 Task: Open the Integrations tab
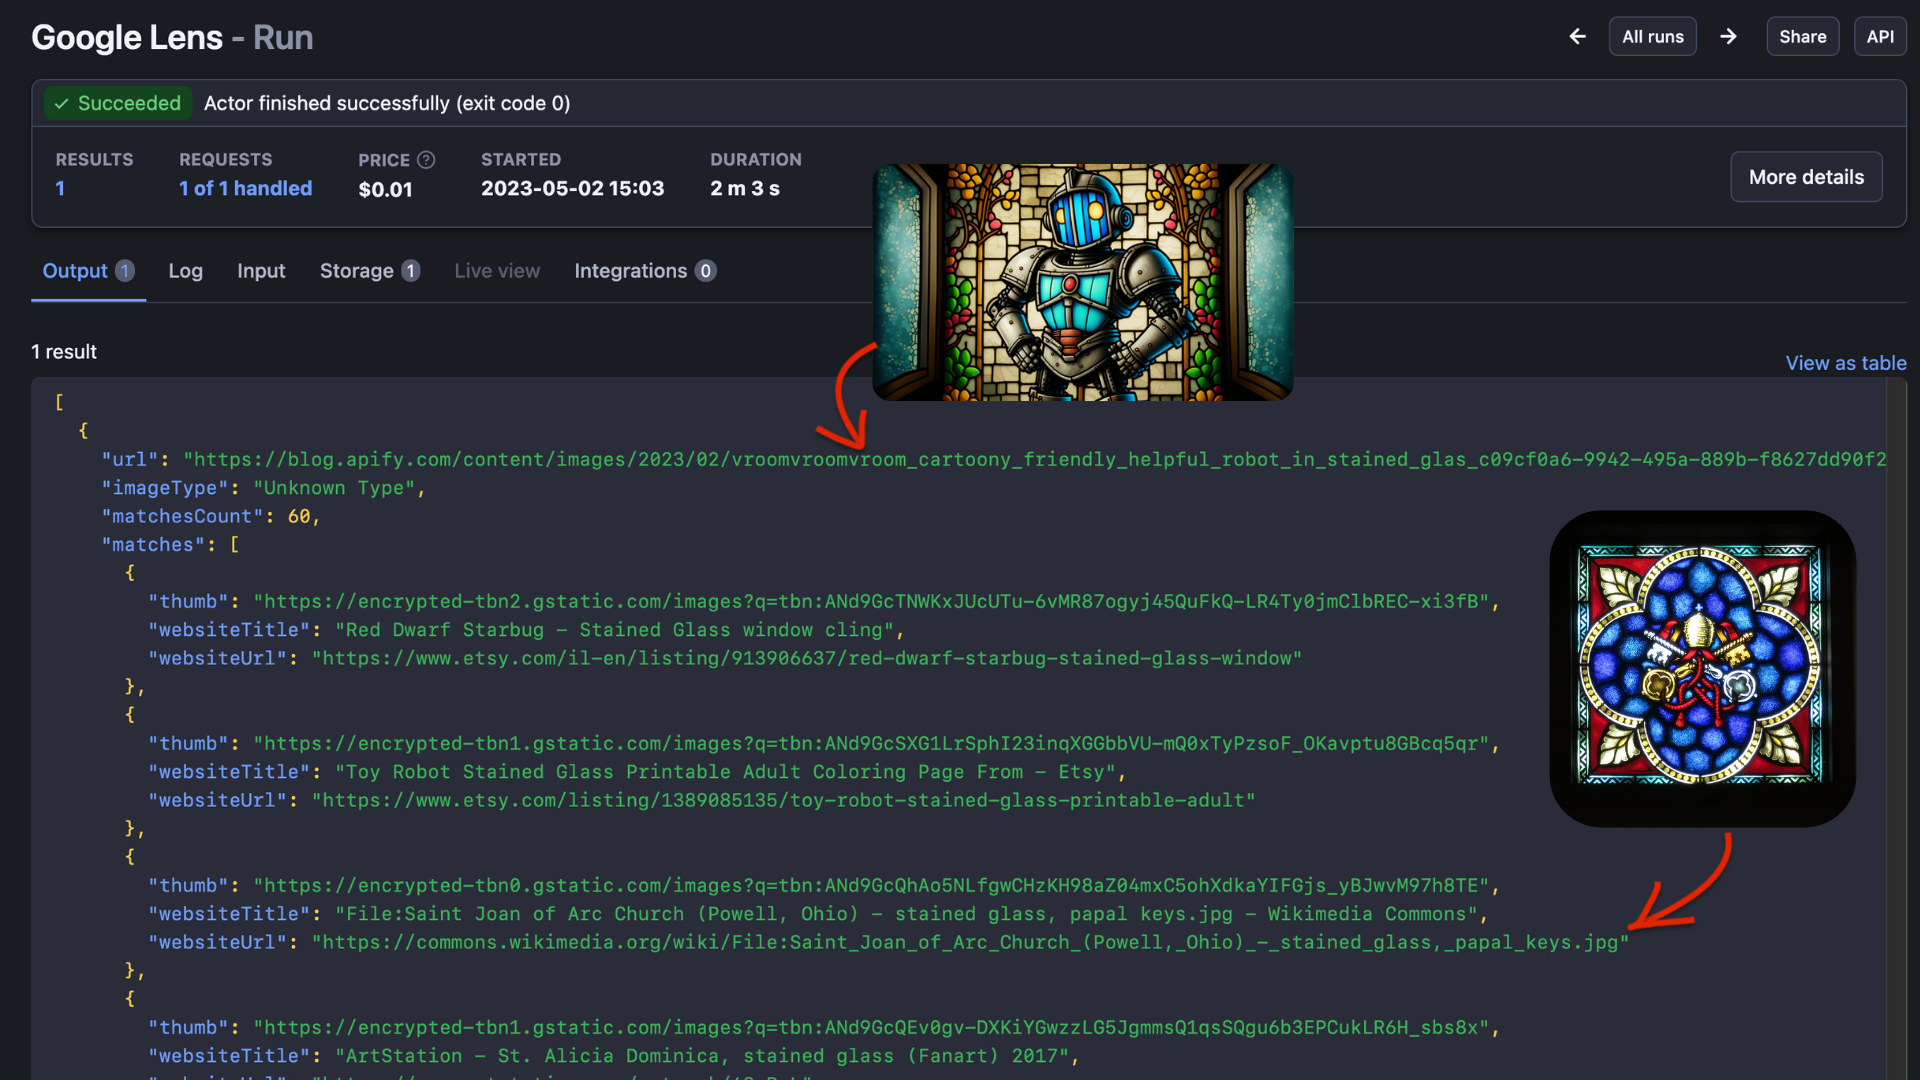click(629, 271)
